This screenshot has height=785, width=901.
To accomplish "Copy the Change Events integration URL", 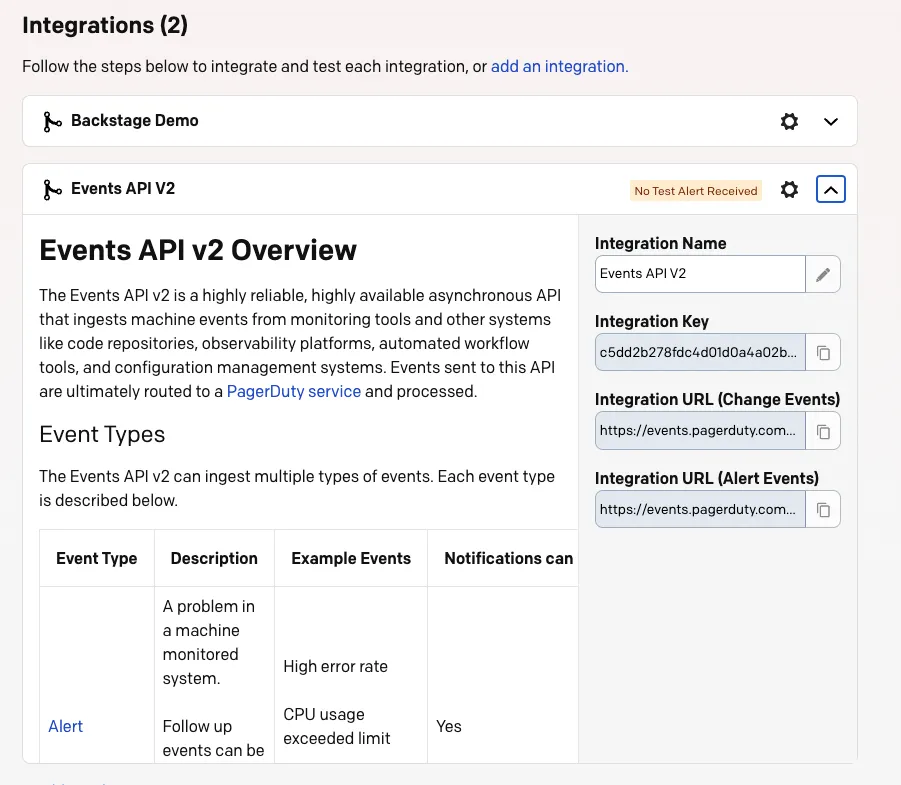I will 823,431.
